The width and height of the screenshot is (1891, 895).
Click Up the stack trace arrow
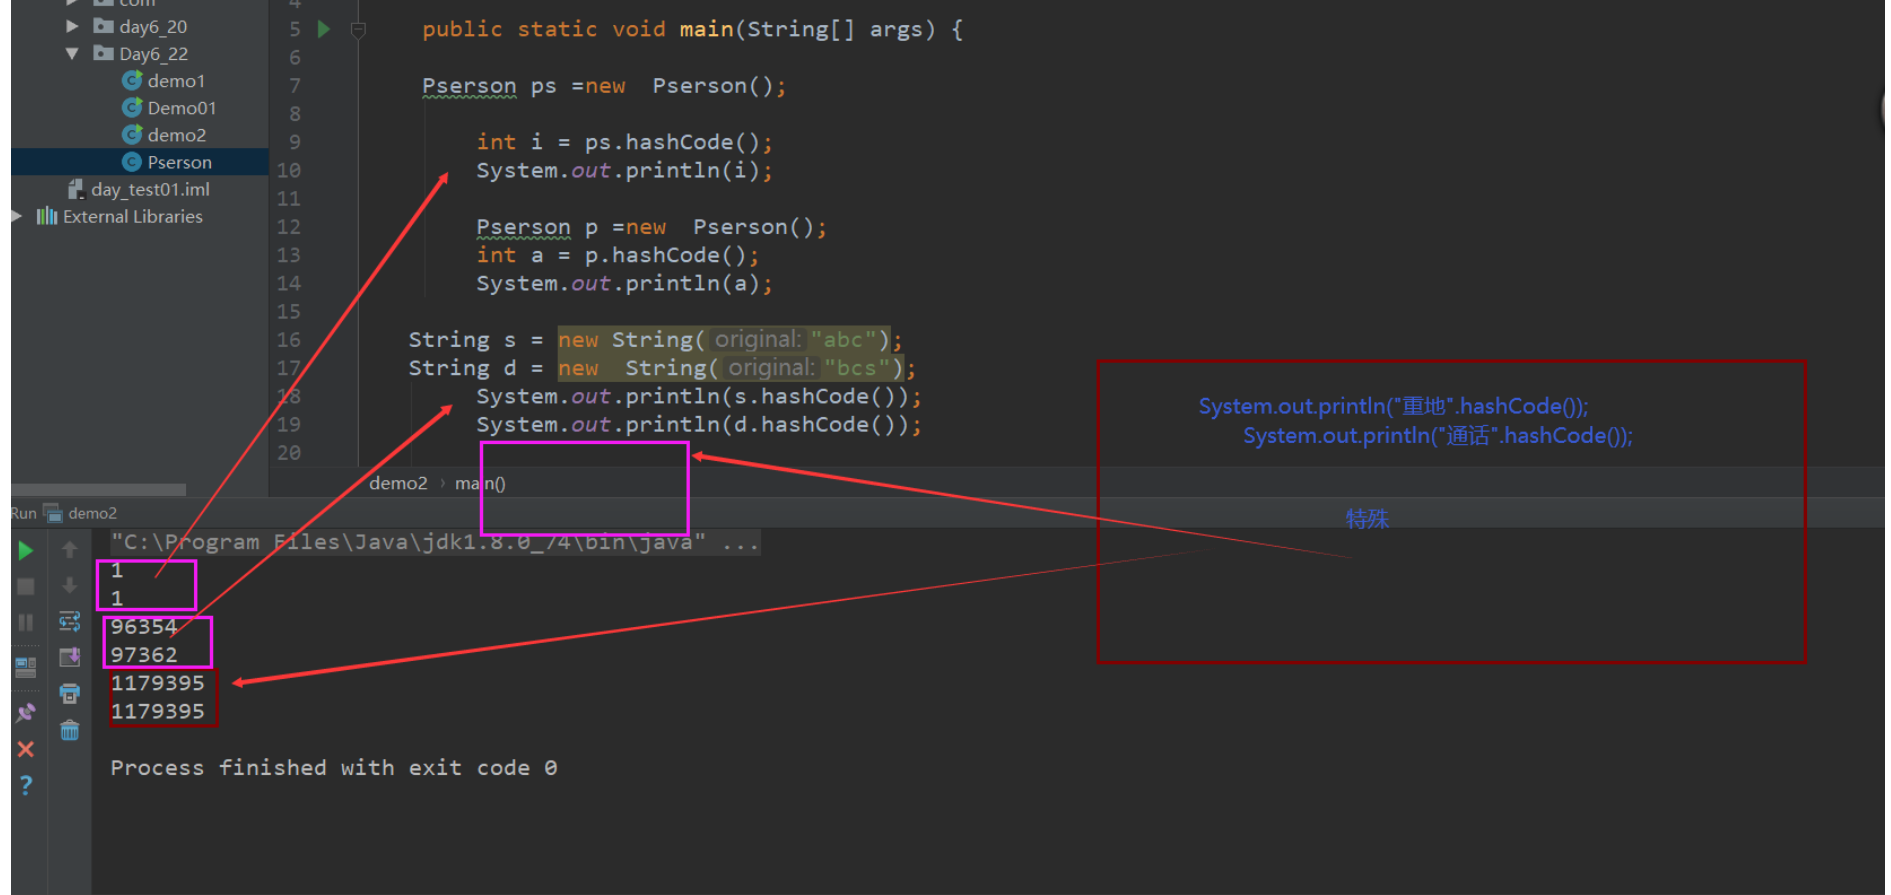(70, 549)
